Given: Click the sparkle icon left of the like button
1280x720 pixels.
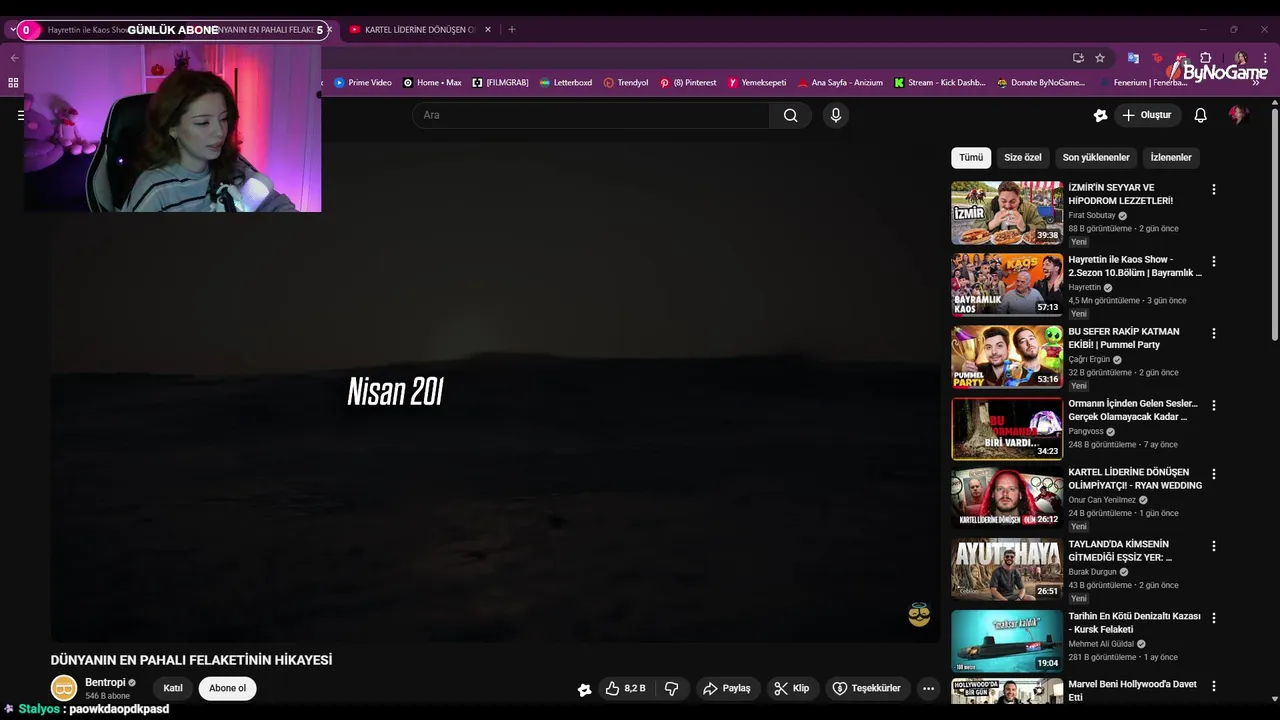Looking at the screenshot, I should tap(585, 689).
